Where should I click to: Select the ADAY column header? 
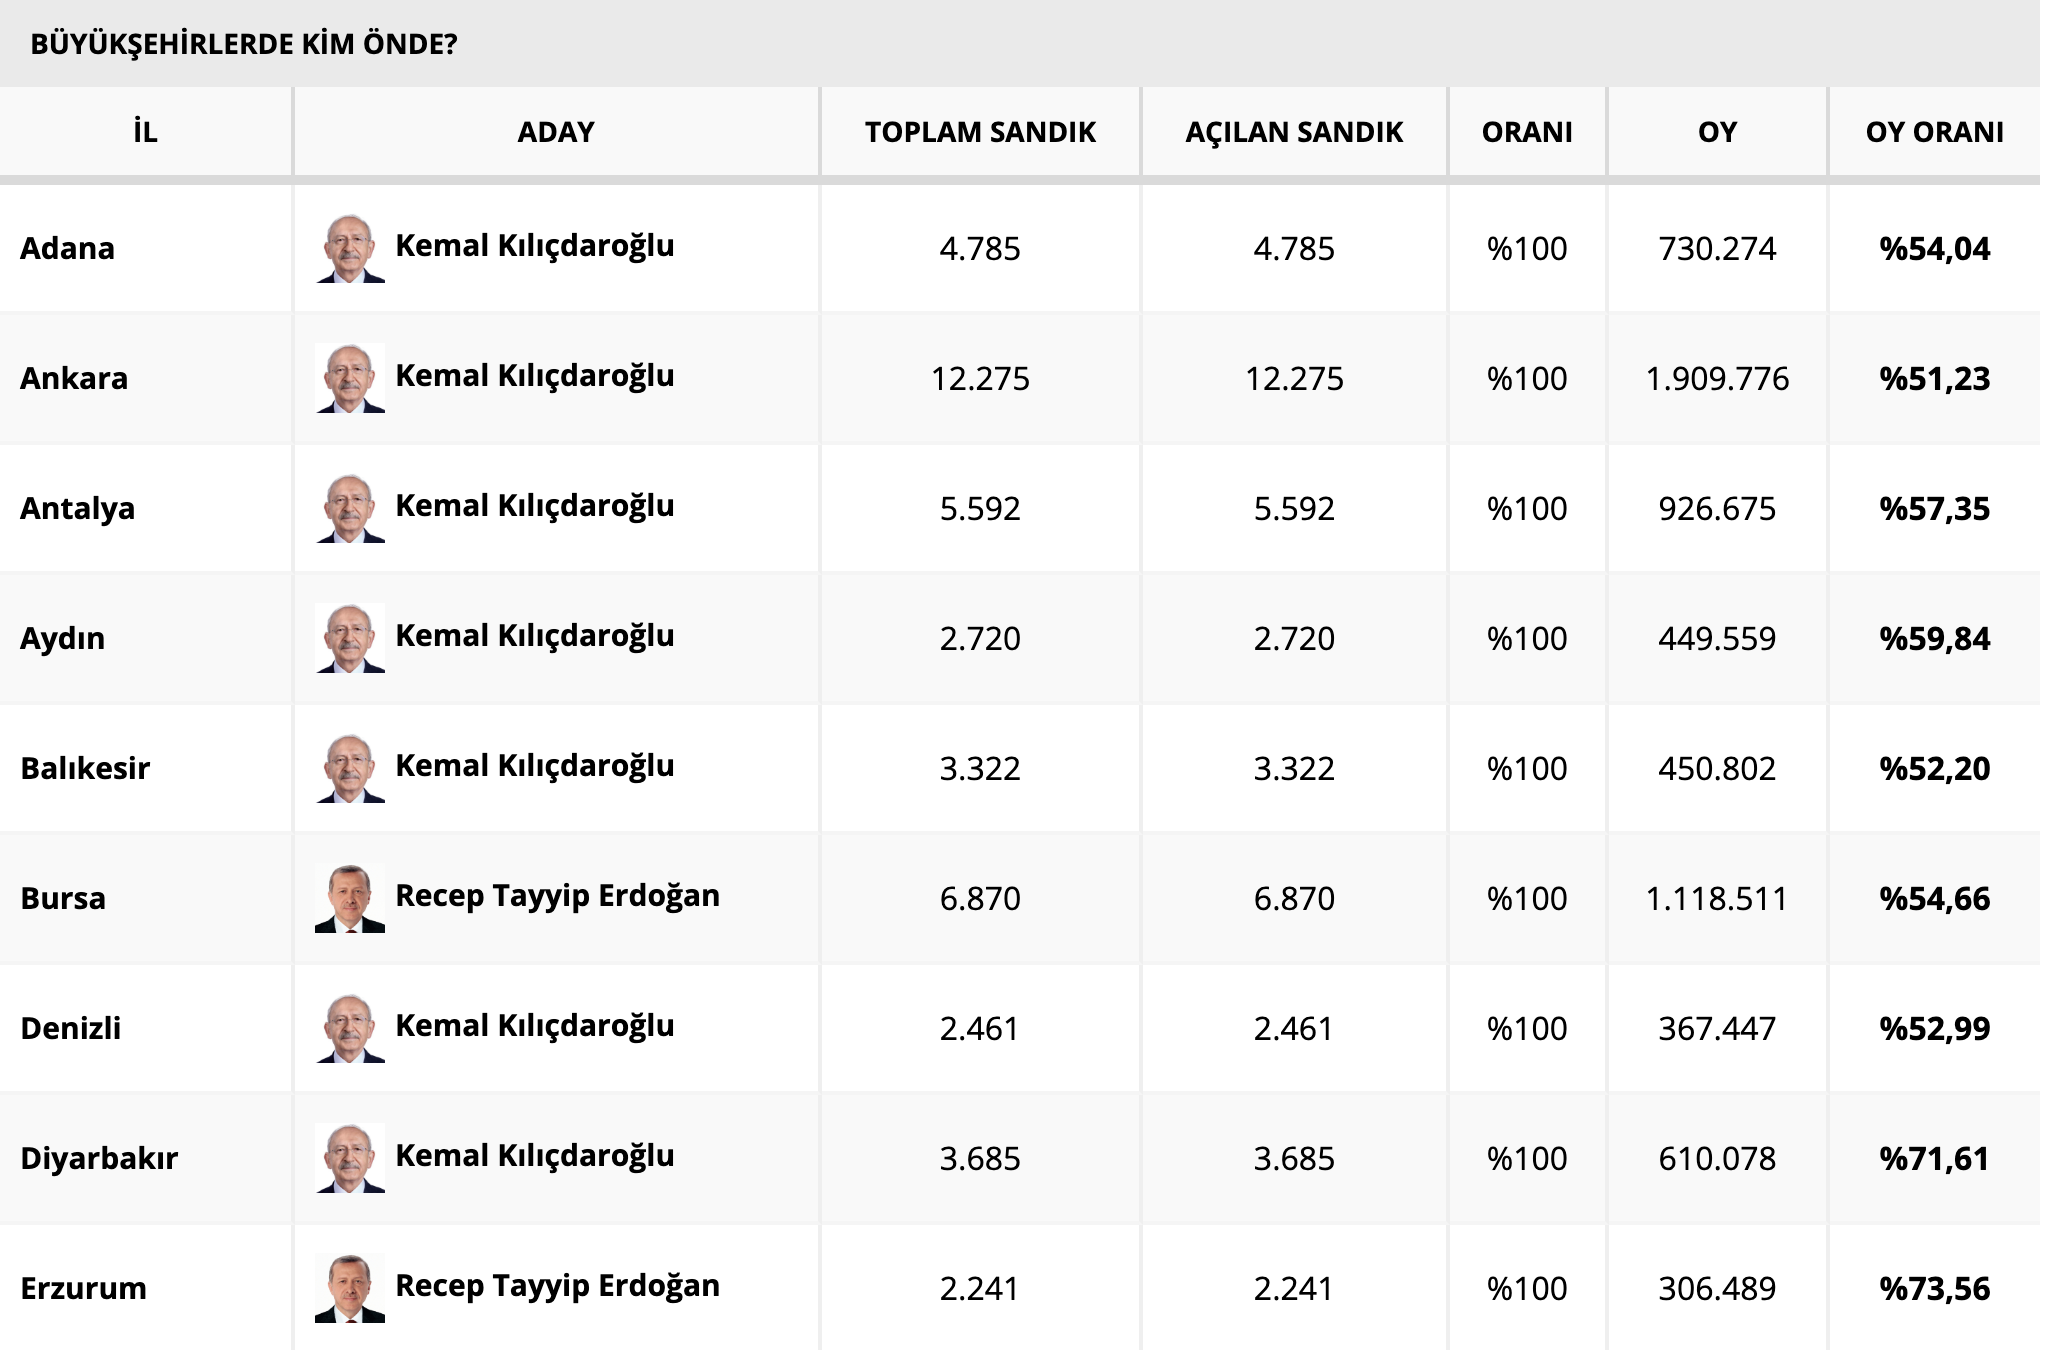pos(556,132)
